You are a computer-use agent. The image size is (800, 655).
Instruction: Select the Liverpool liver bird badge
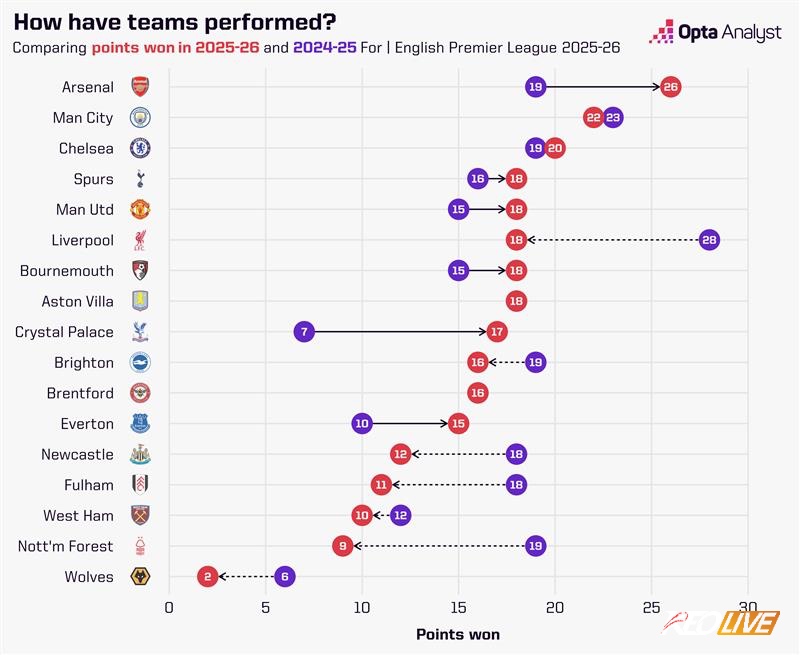tap(140, 240)
